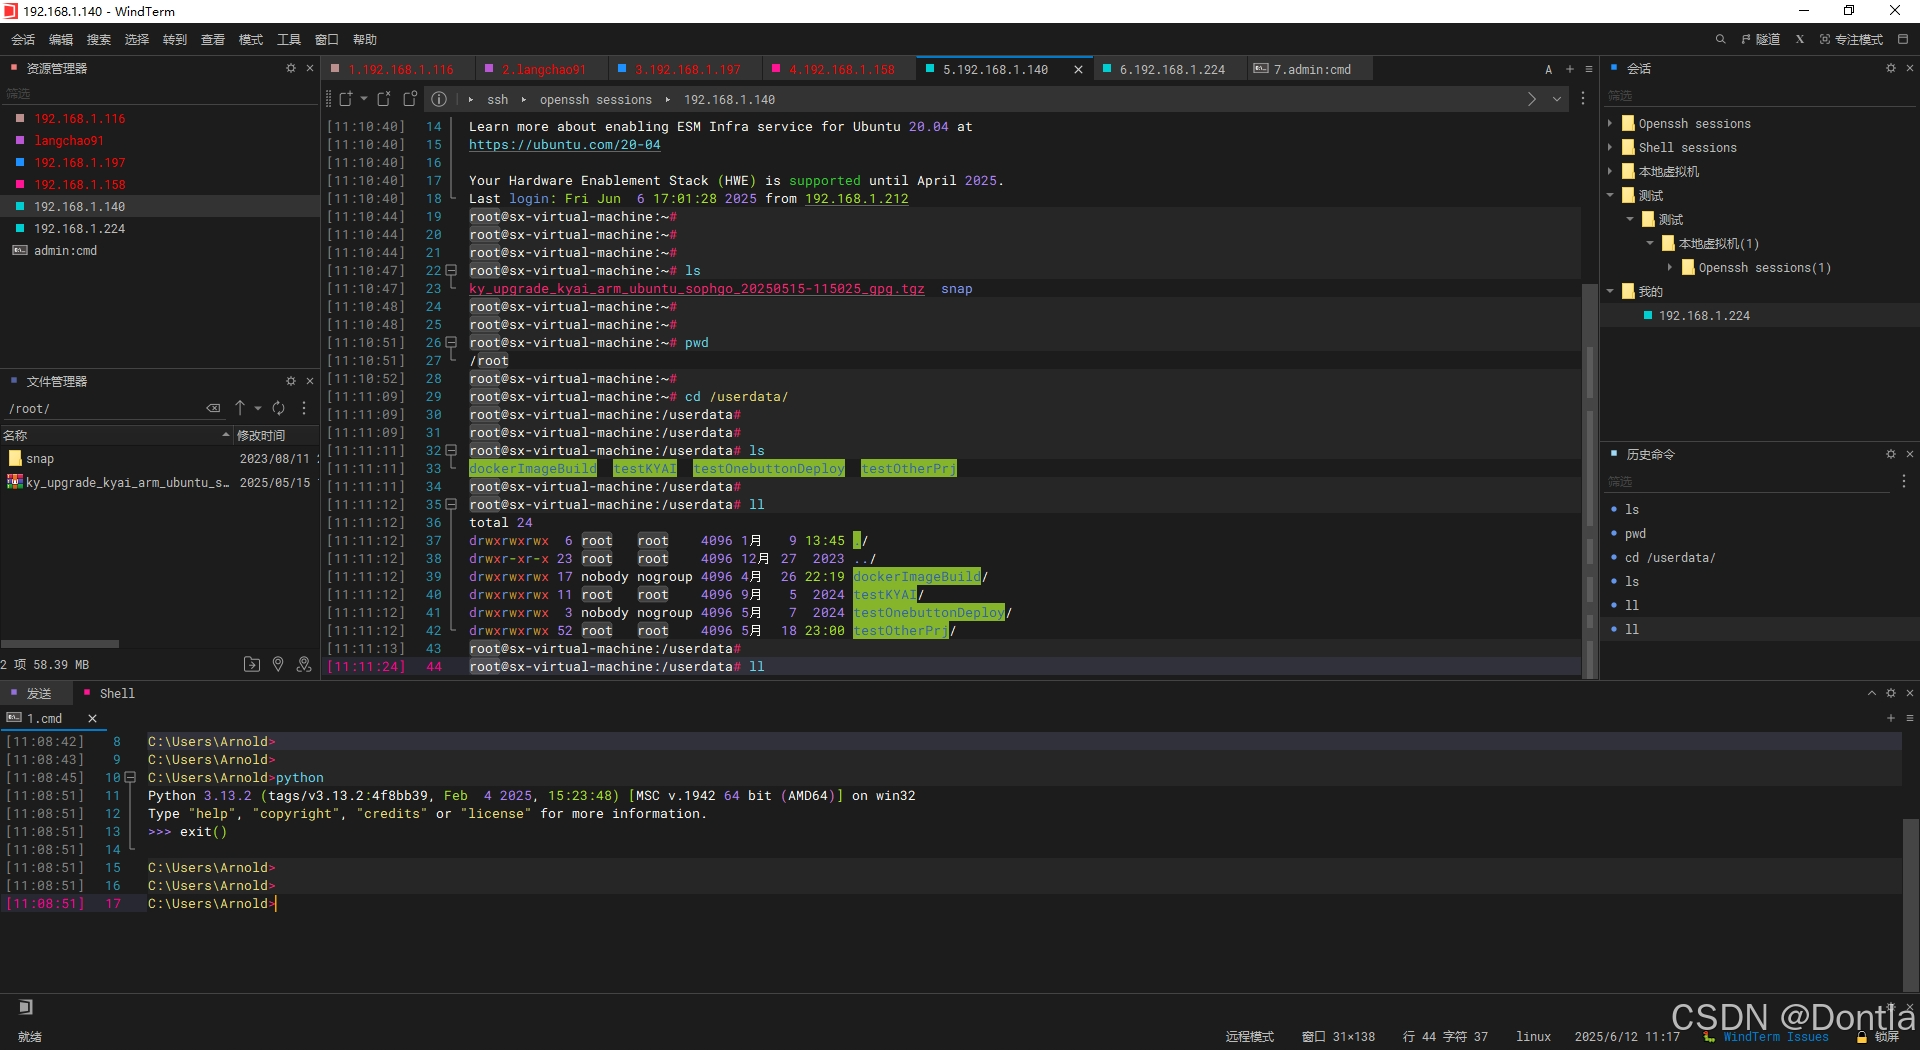This screenshot has width=1920, height=1050.
Task: Expand the Openssh sessions(1) folder
Action: point(1670,267)
